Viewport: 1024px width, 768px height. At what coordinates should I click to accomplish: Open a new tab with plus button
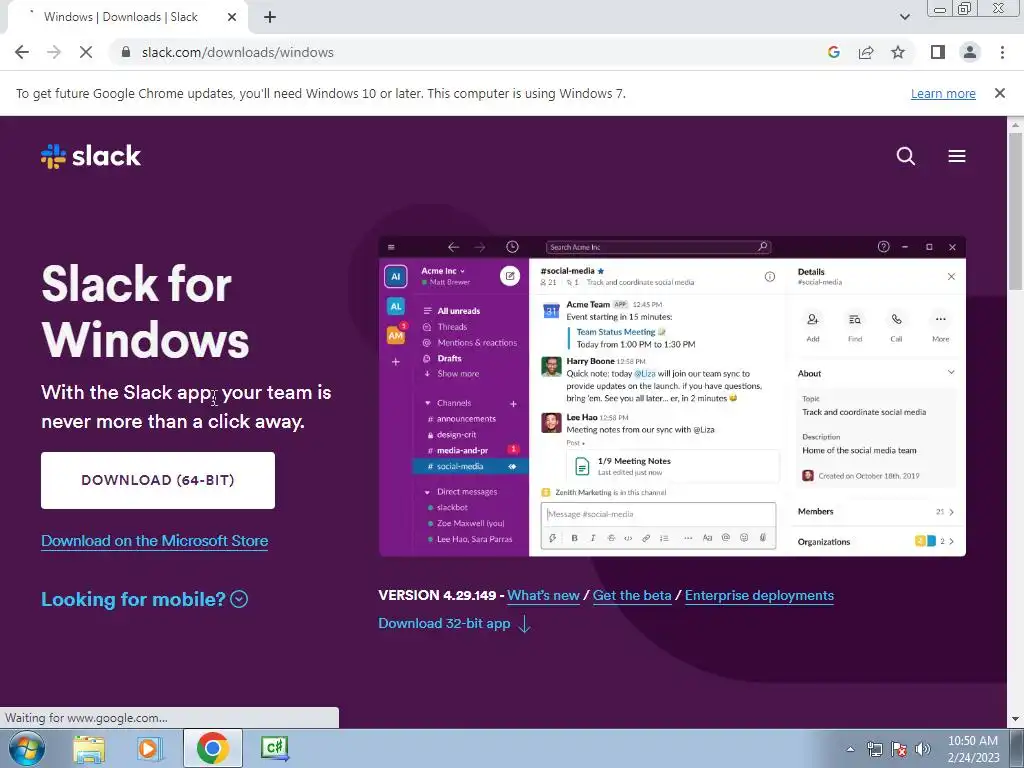(270, 17)
